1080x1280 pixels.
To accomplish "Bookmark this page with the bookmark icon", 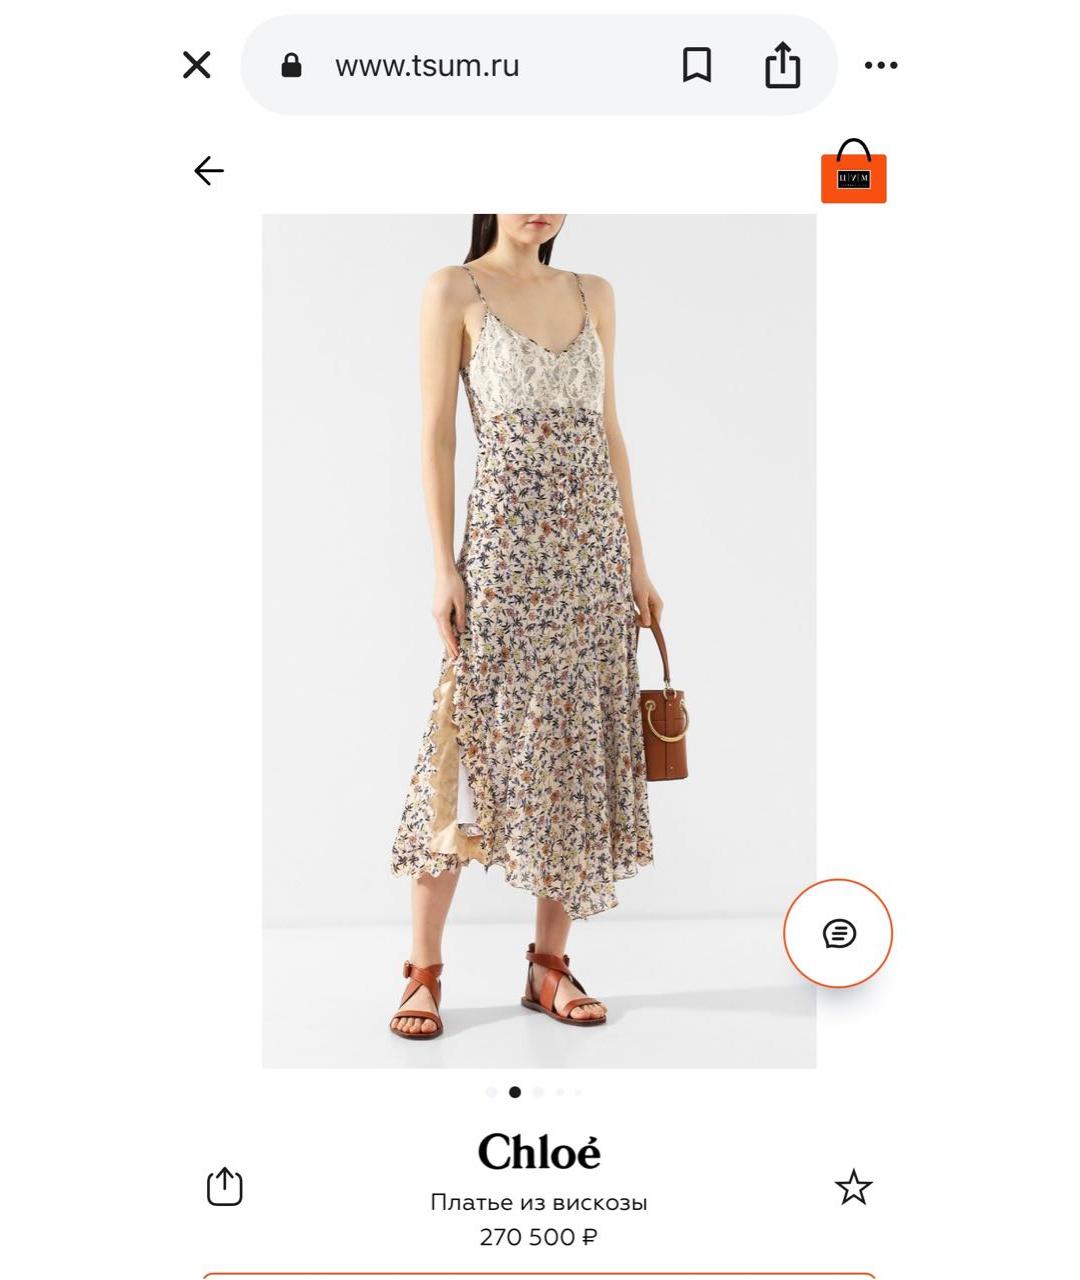I will pyautogui.click(x=697, y=66).
